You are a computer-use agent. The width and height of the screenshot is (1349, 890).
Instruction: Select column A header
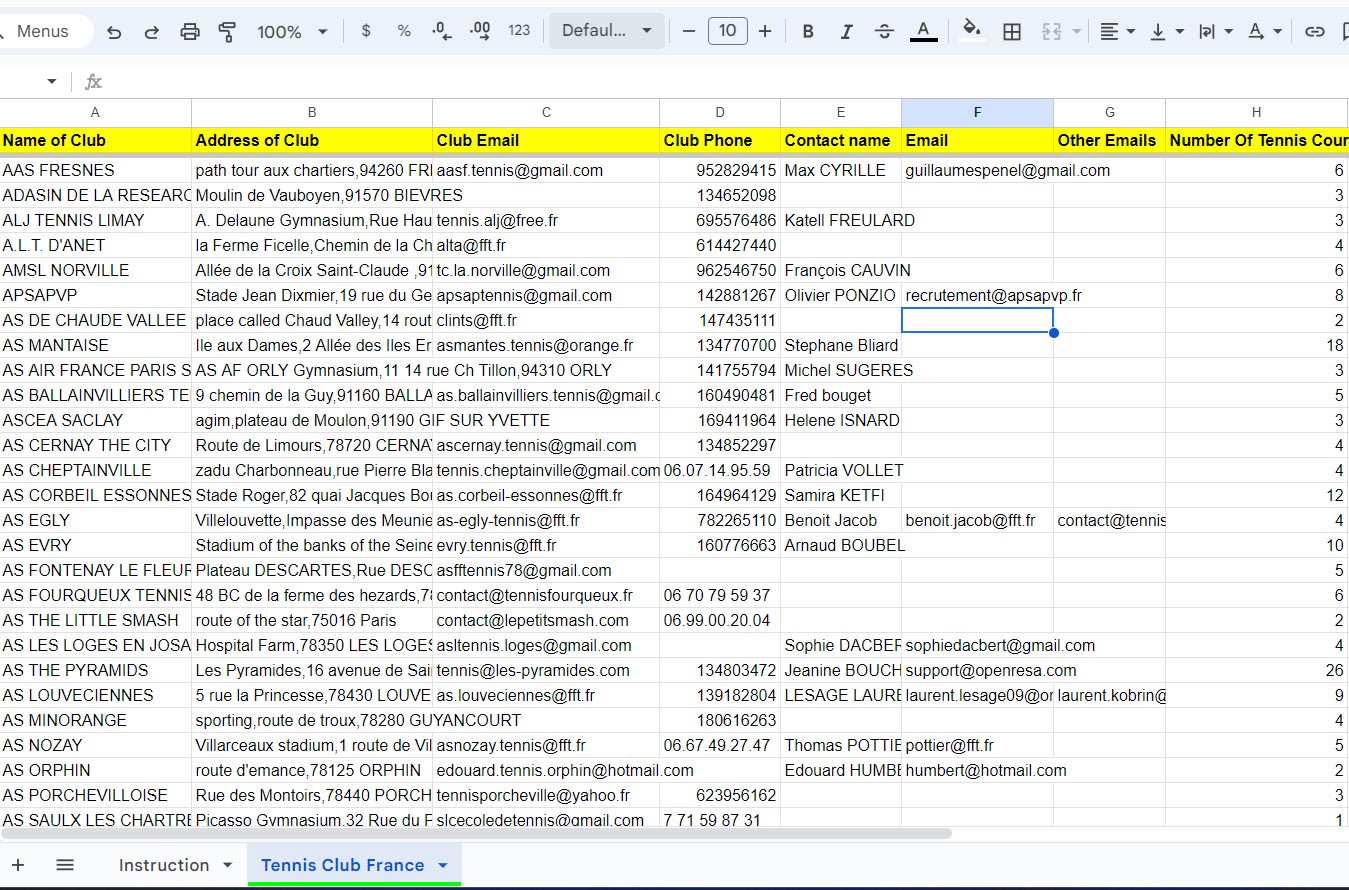(x=96, y=113)
